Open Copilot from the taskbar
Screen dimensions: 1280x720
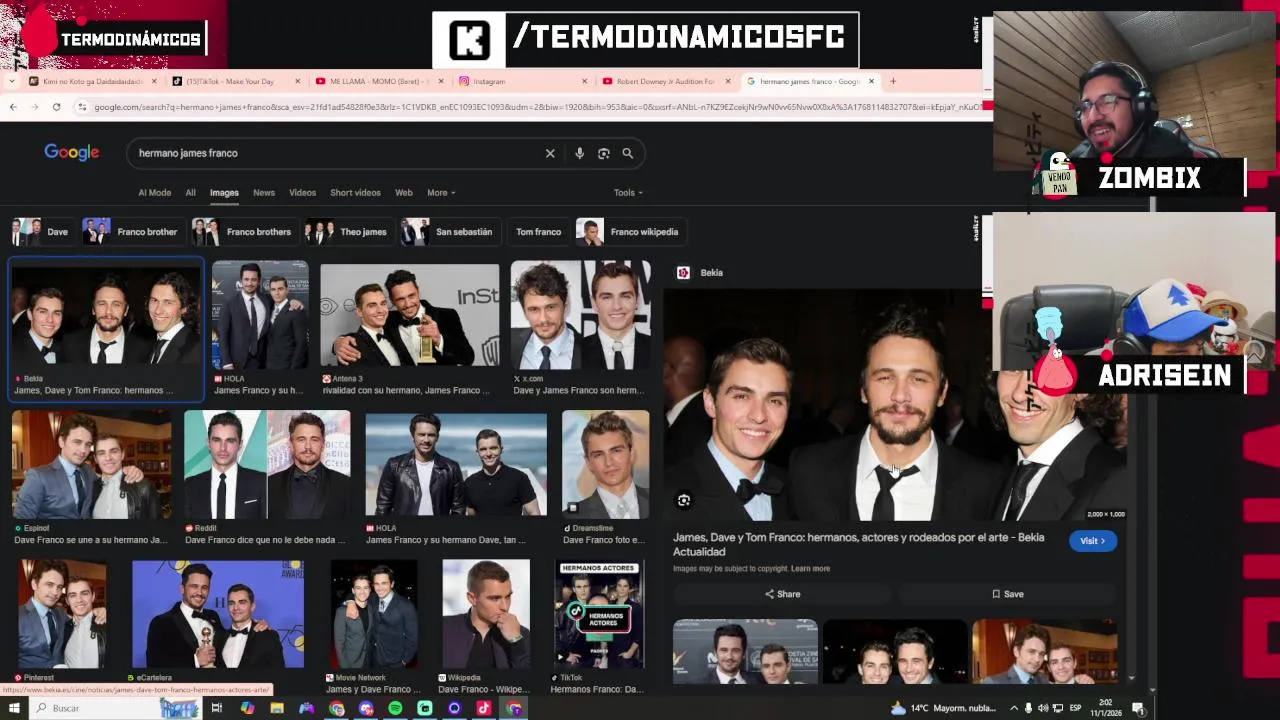(247, 708)
